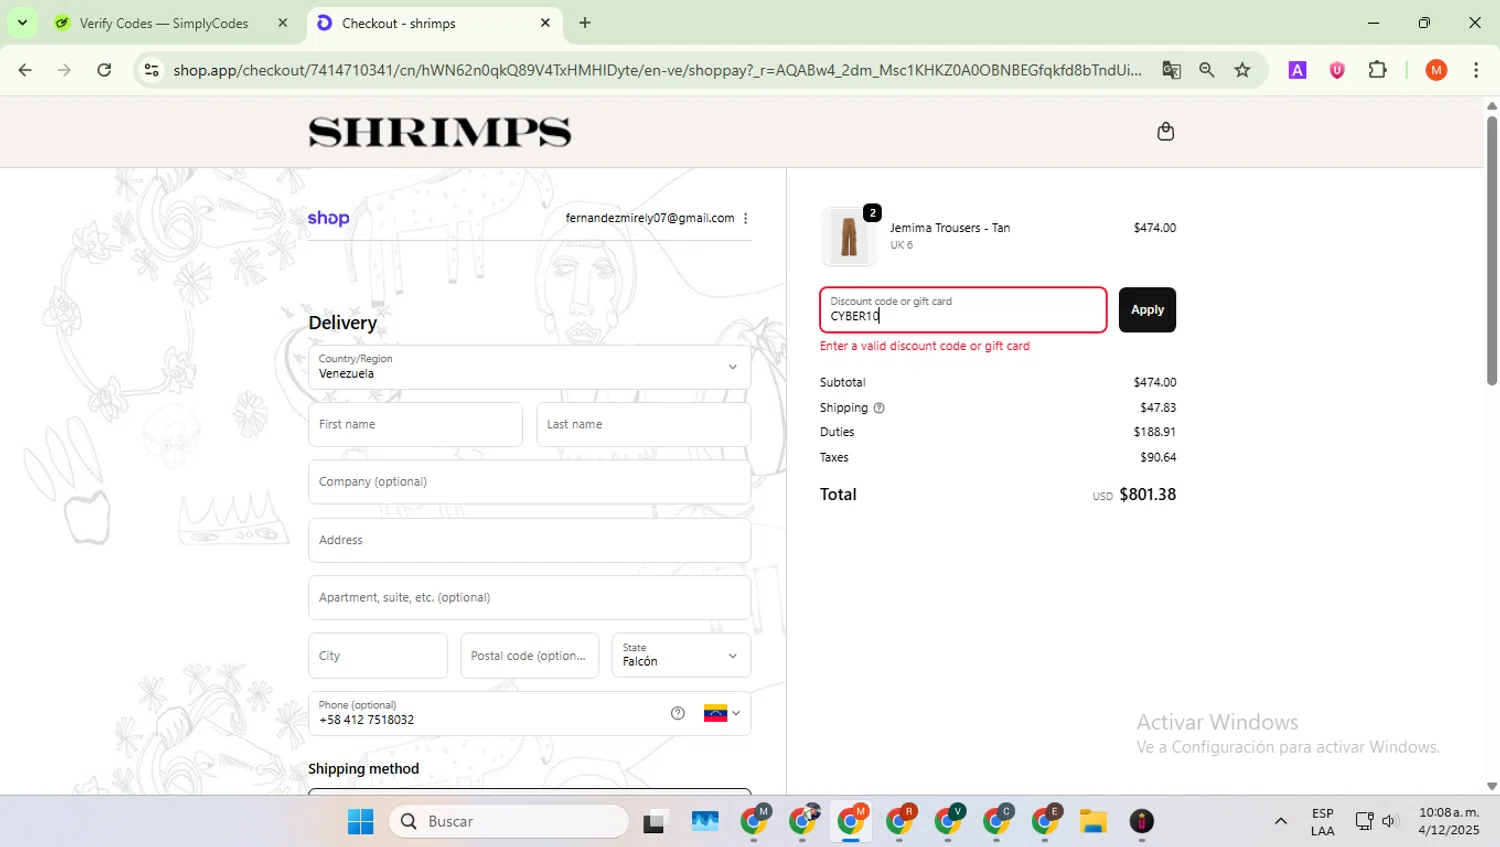Click the Jemima Trousers product thumbnail

(x=849, y=237)
